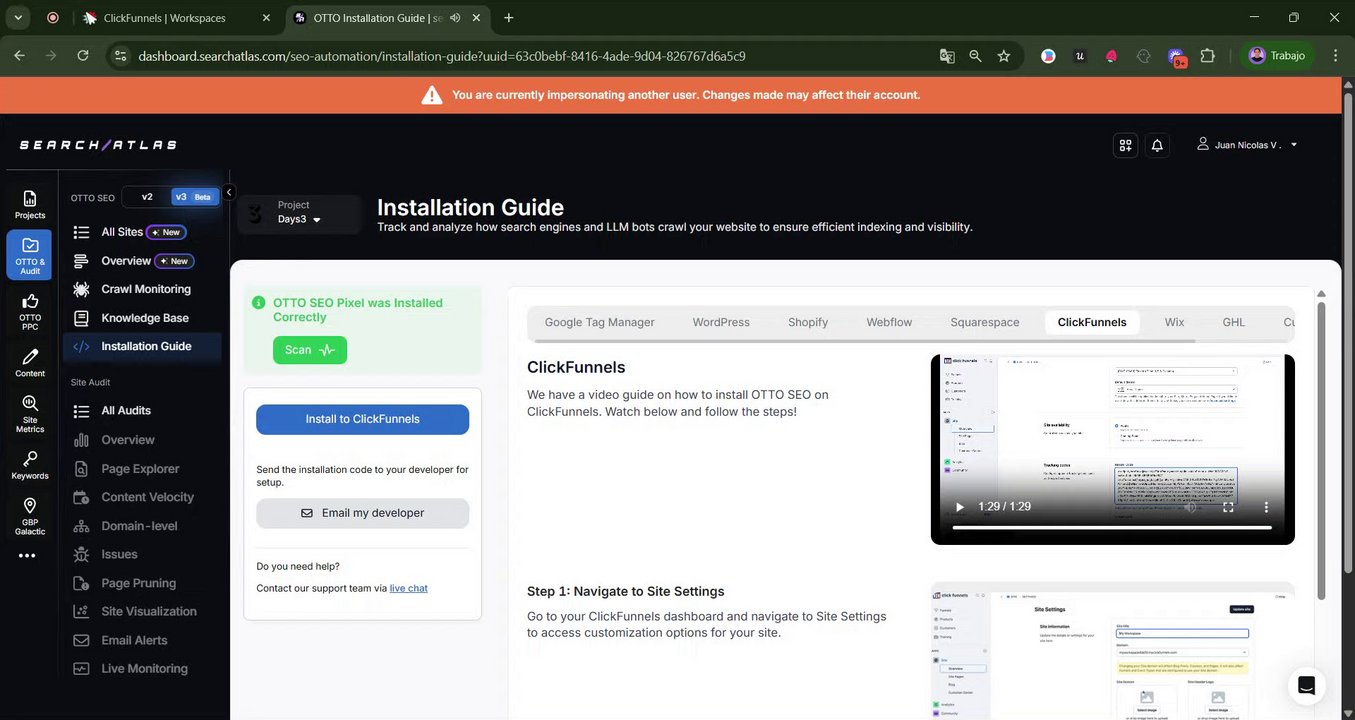Viewport: 1355px width, 720px height.
Task: Select the Squarespace tab
Action: point(985,322)
